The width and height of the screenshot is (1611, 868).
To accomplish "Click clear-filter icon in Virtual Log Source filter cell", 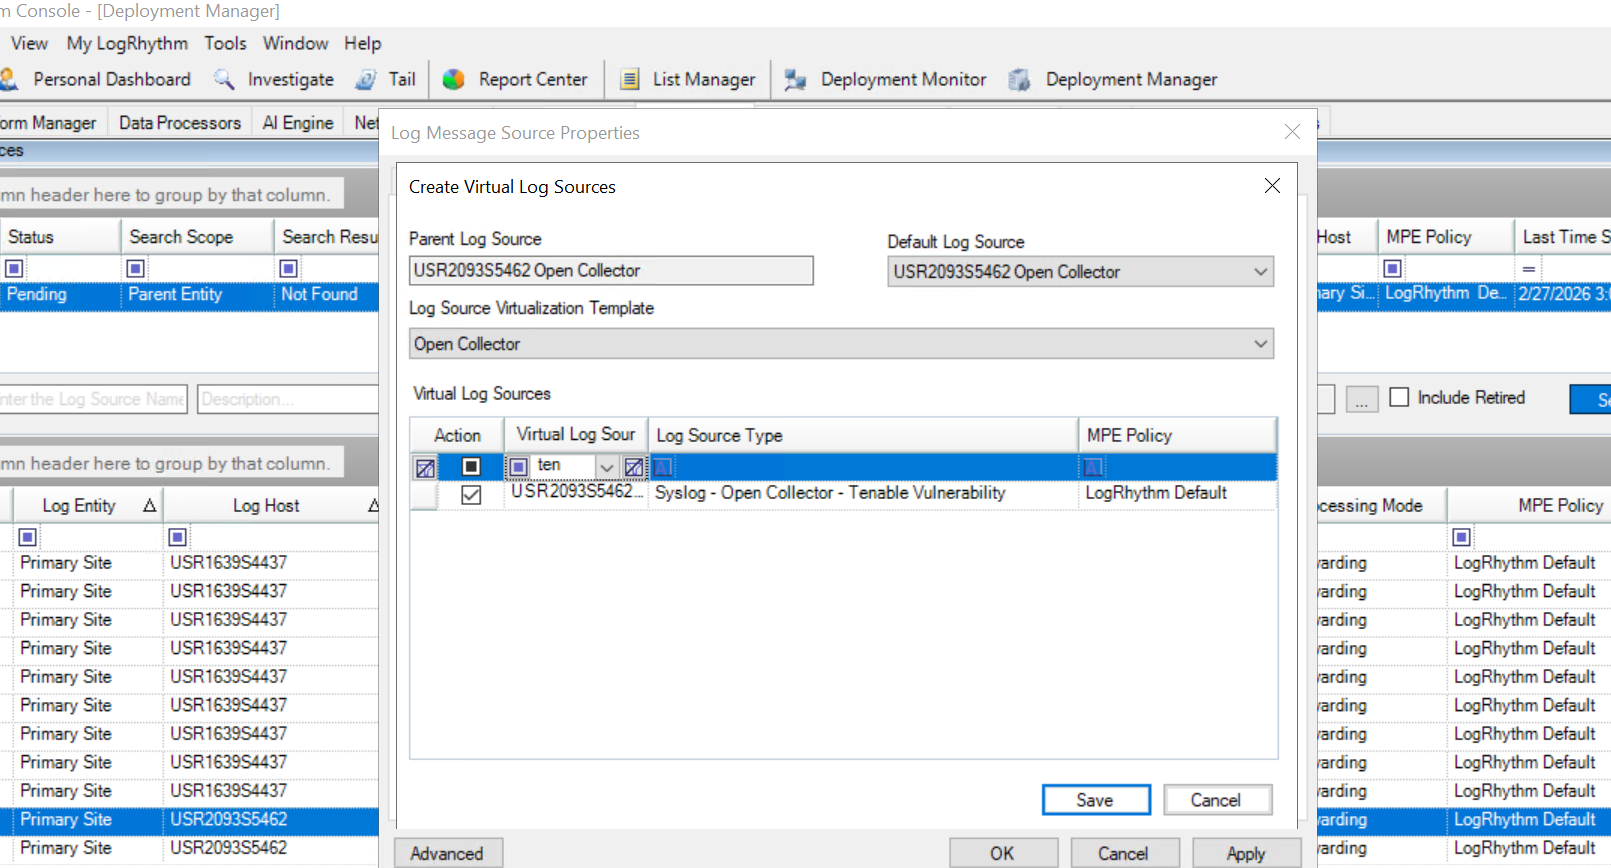I will click(634, 467).
